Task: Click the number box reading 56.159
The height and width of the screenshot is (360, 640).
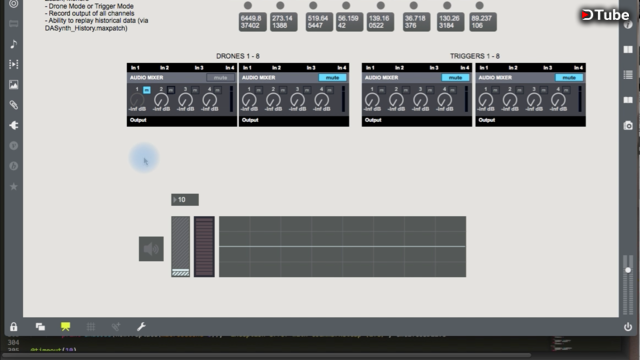Action: [349, 22]
